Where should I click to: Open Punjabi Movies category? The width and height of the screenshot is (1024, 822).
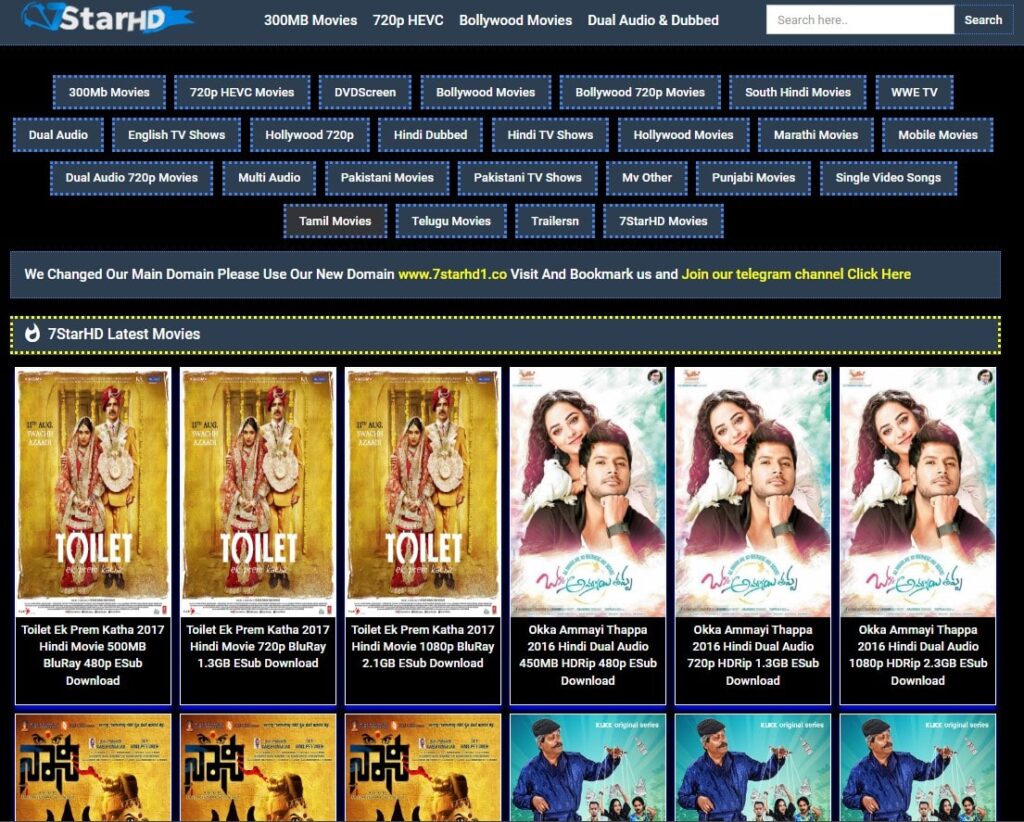[753, 178]
